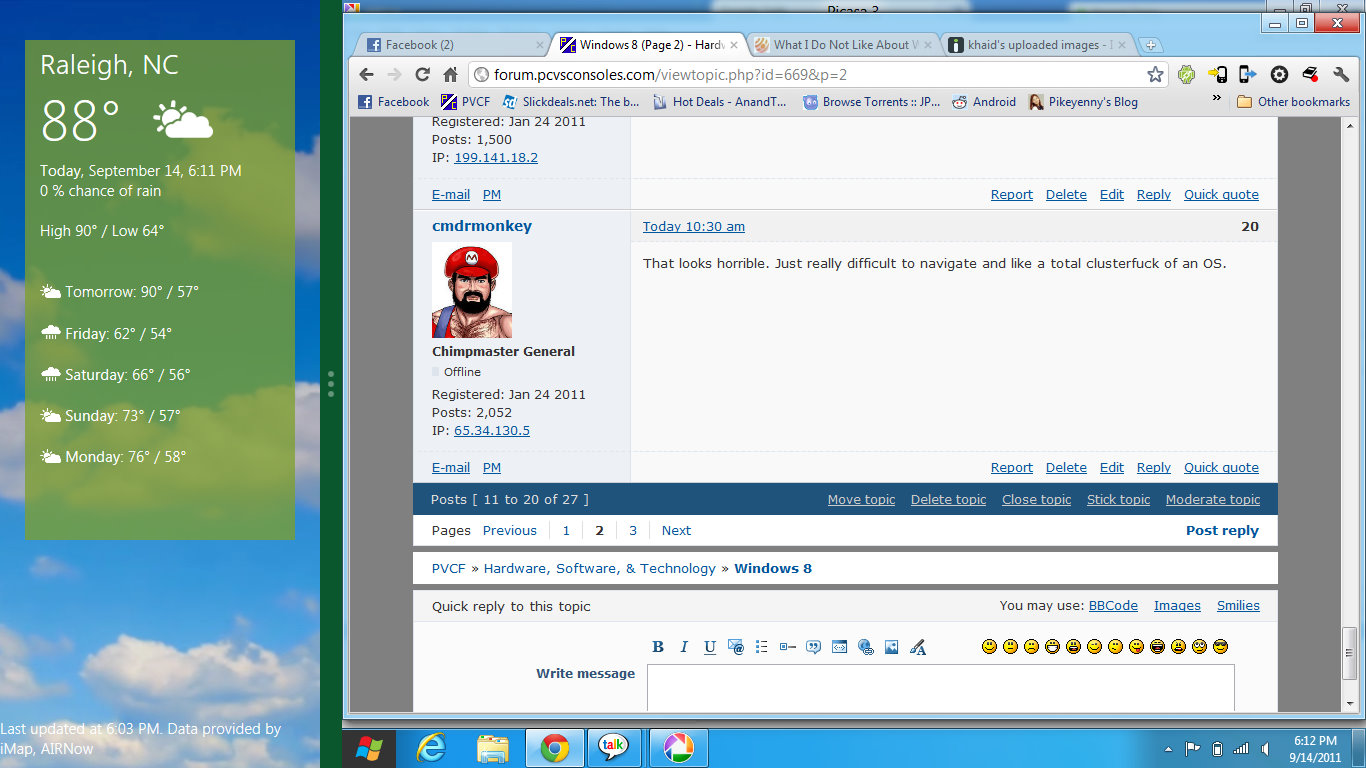Click the black book extension icon
Image resolution: width=1366 pixels, height=768 pixels.
1310,74
